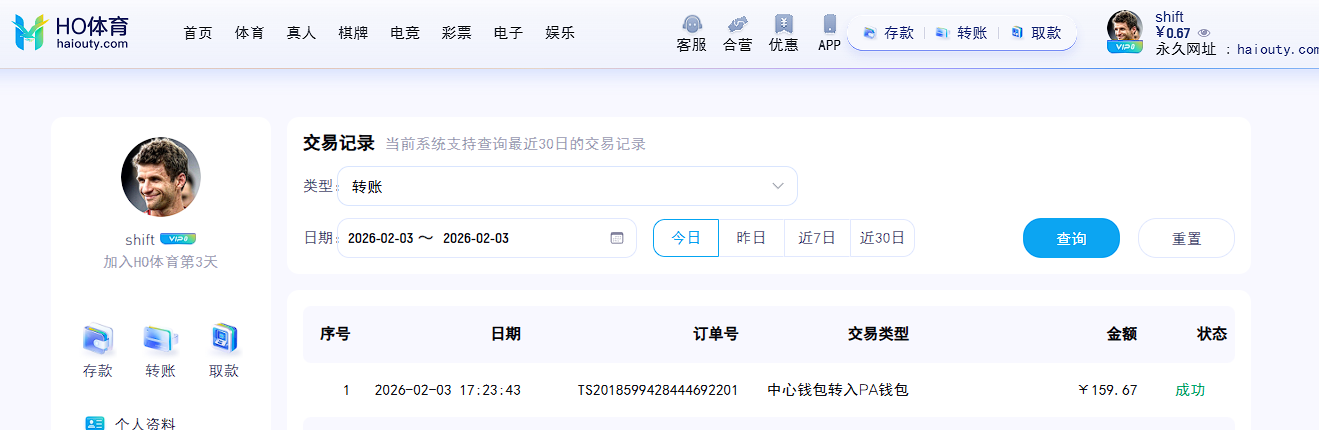Click the top bar 存款 deposit link
The height and width of the screenshot is (430, 1319).
888,33
